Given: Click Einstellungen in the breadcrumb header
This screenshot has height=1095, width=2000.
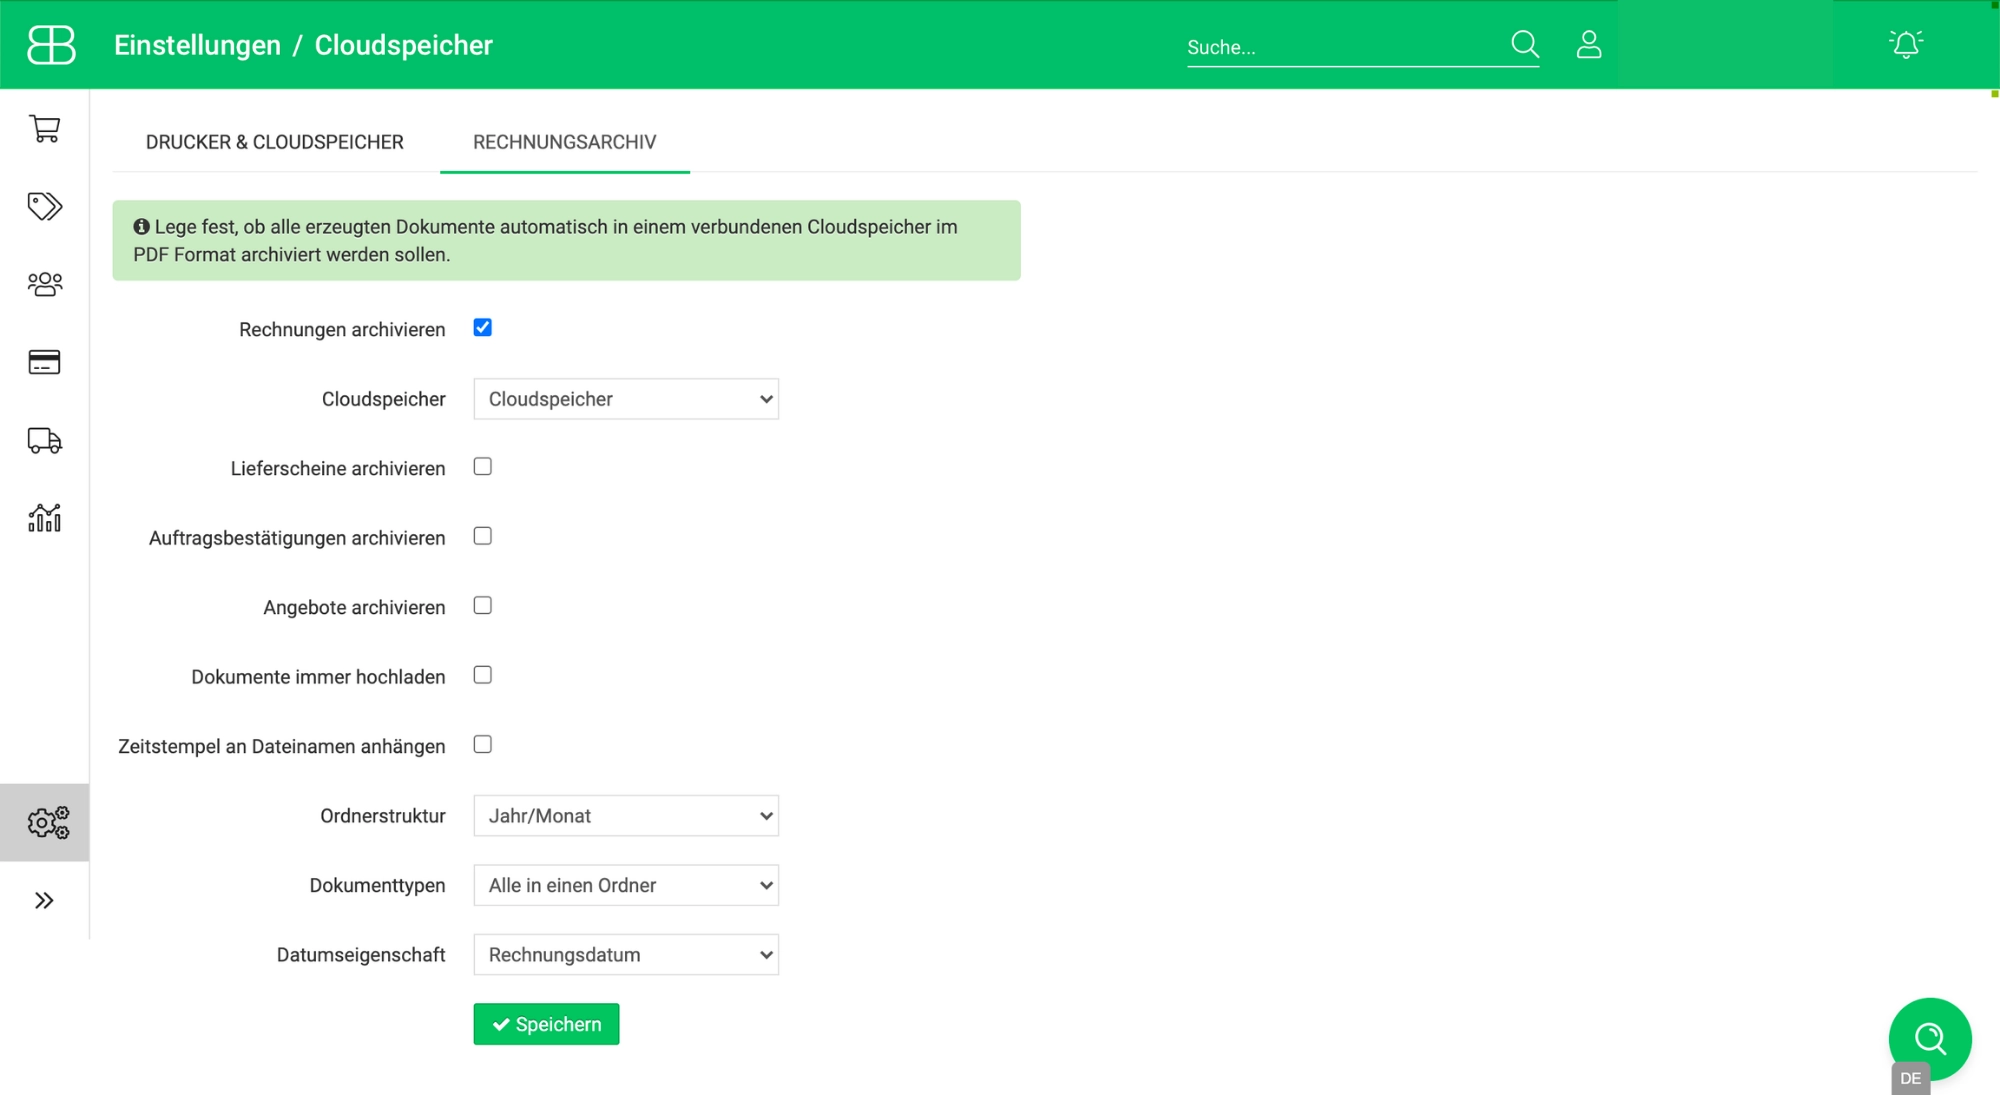Looking at the screenshot, I should coord(197,45).
